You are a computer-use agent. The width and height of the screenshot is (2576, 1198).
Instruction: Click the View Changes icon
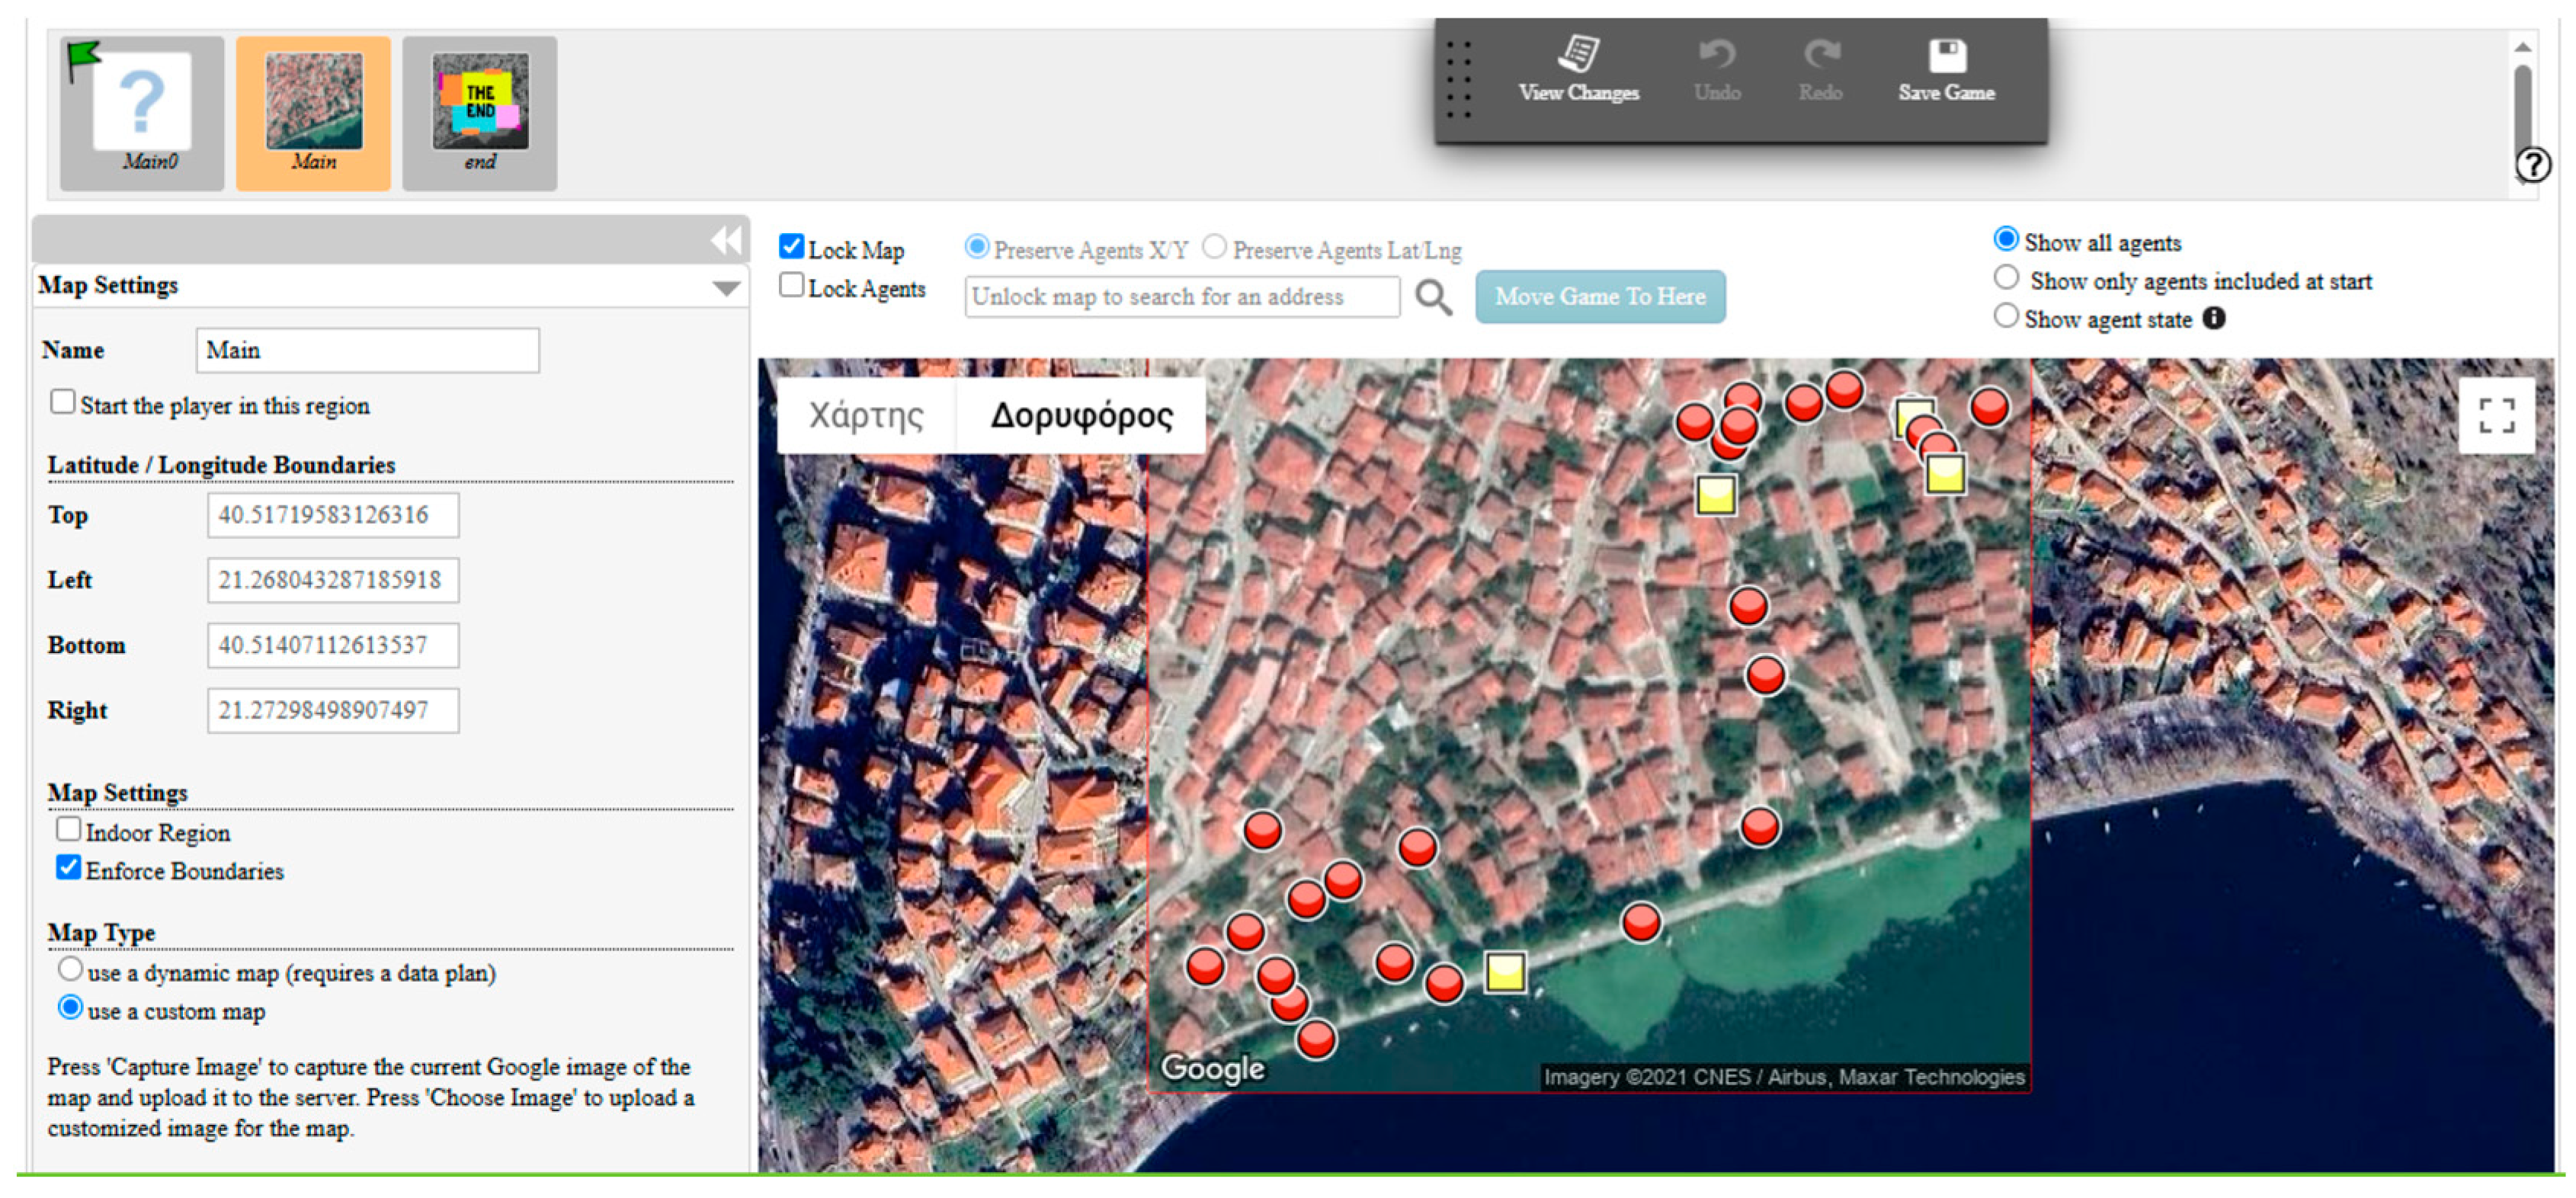(x=1578, y=55)
